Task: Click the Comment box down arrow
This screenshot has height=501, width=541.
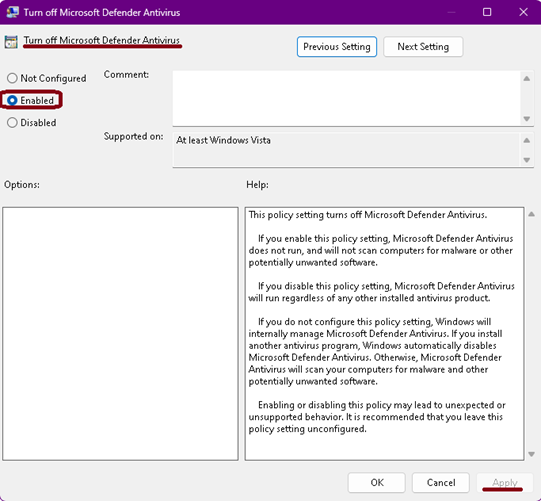Action: tap(527, 119)
